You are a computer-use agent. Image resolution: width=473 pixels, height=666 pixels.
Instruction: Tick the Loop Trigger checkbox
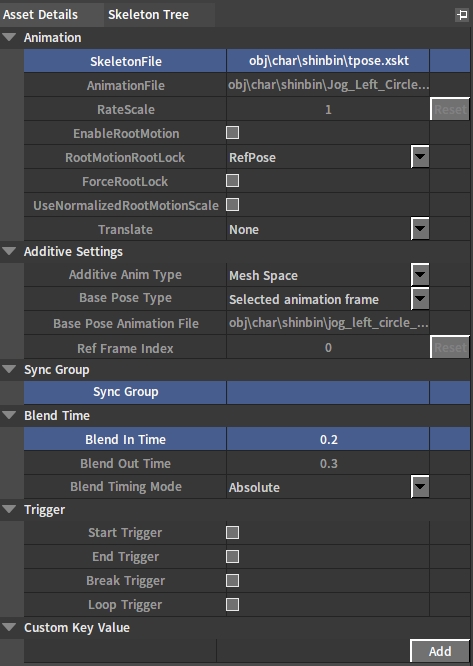click(x=232, y=604)
